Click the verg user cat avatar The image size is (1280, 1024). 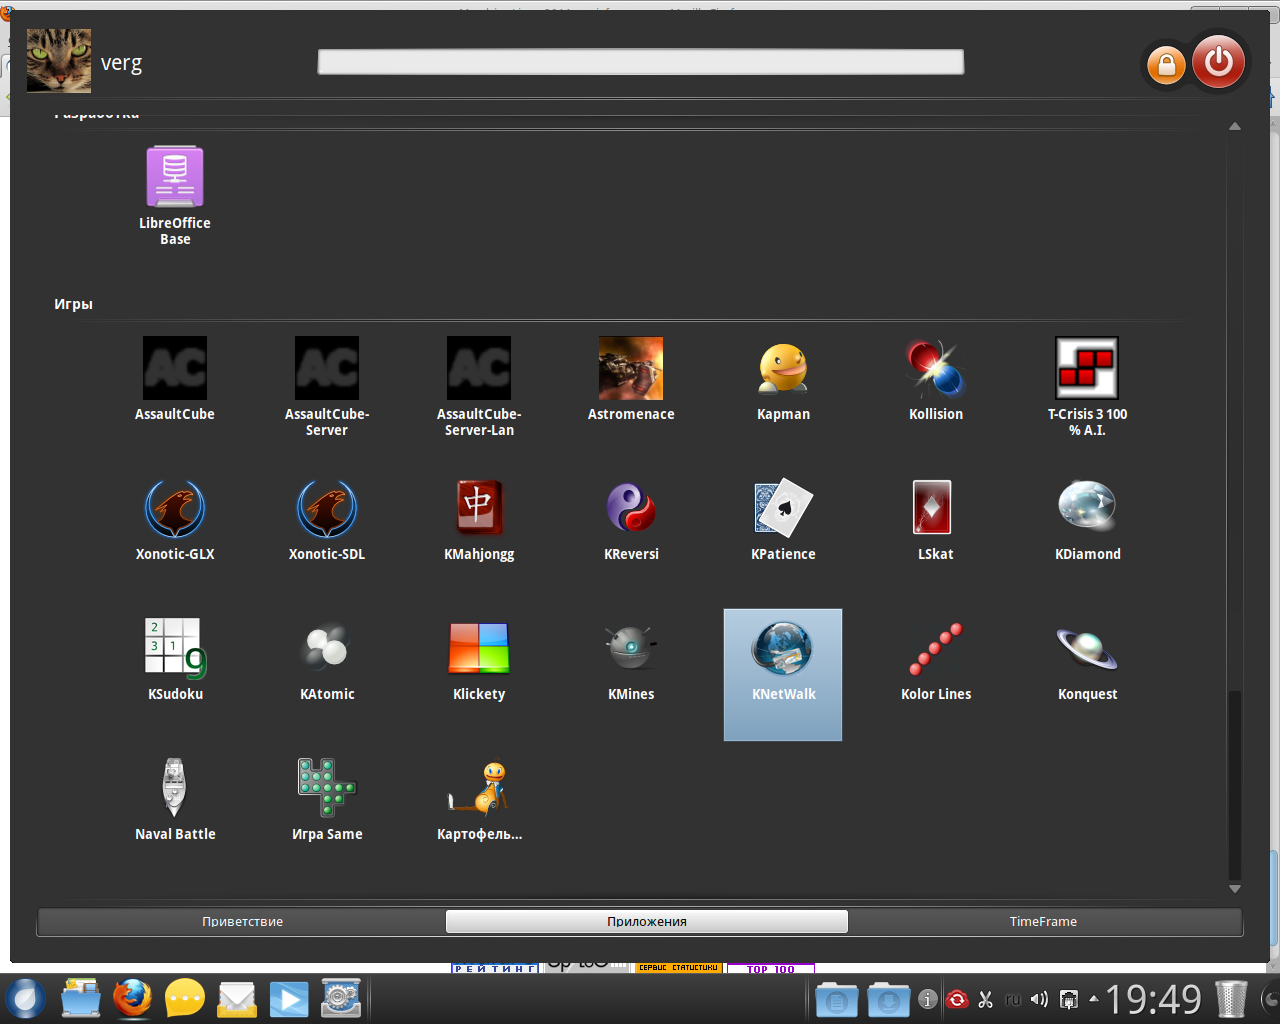(x=59, y=61)
